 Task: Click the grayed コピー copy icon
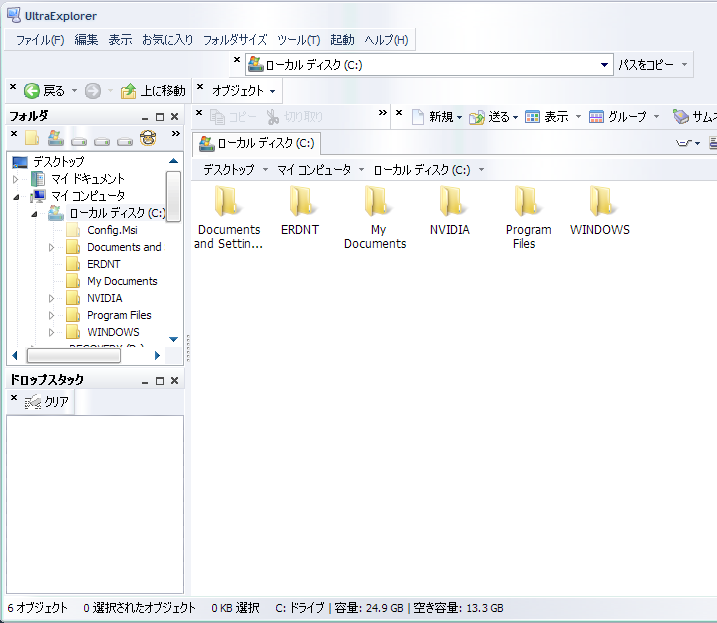tap(217, 117)
